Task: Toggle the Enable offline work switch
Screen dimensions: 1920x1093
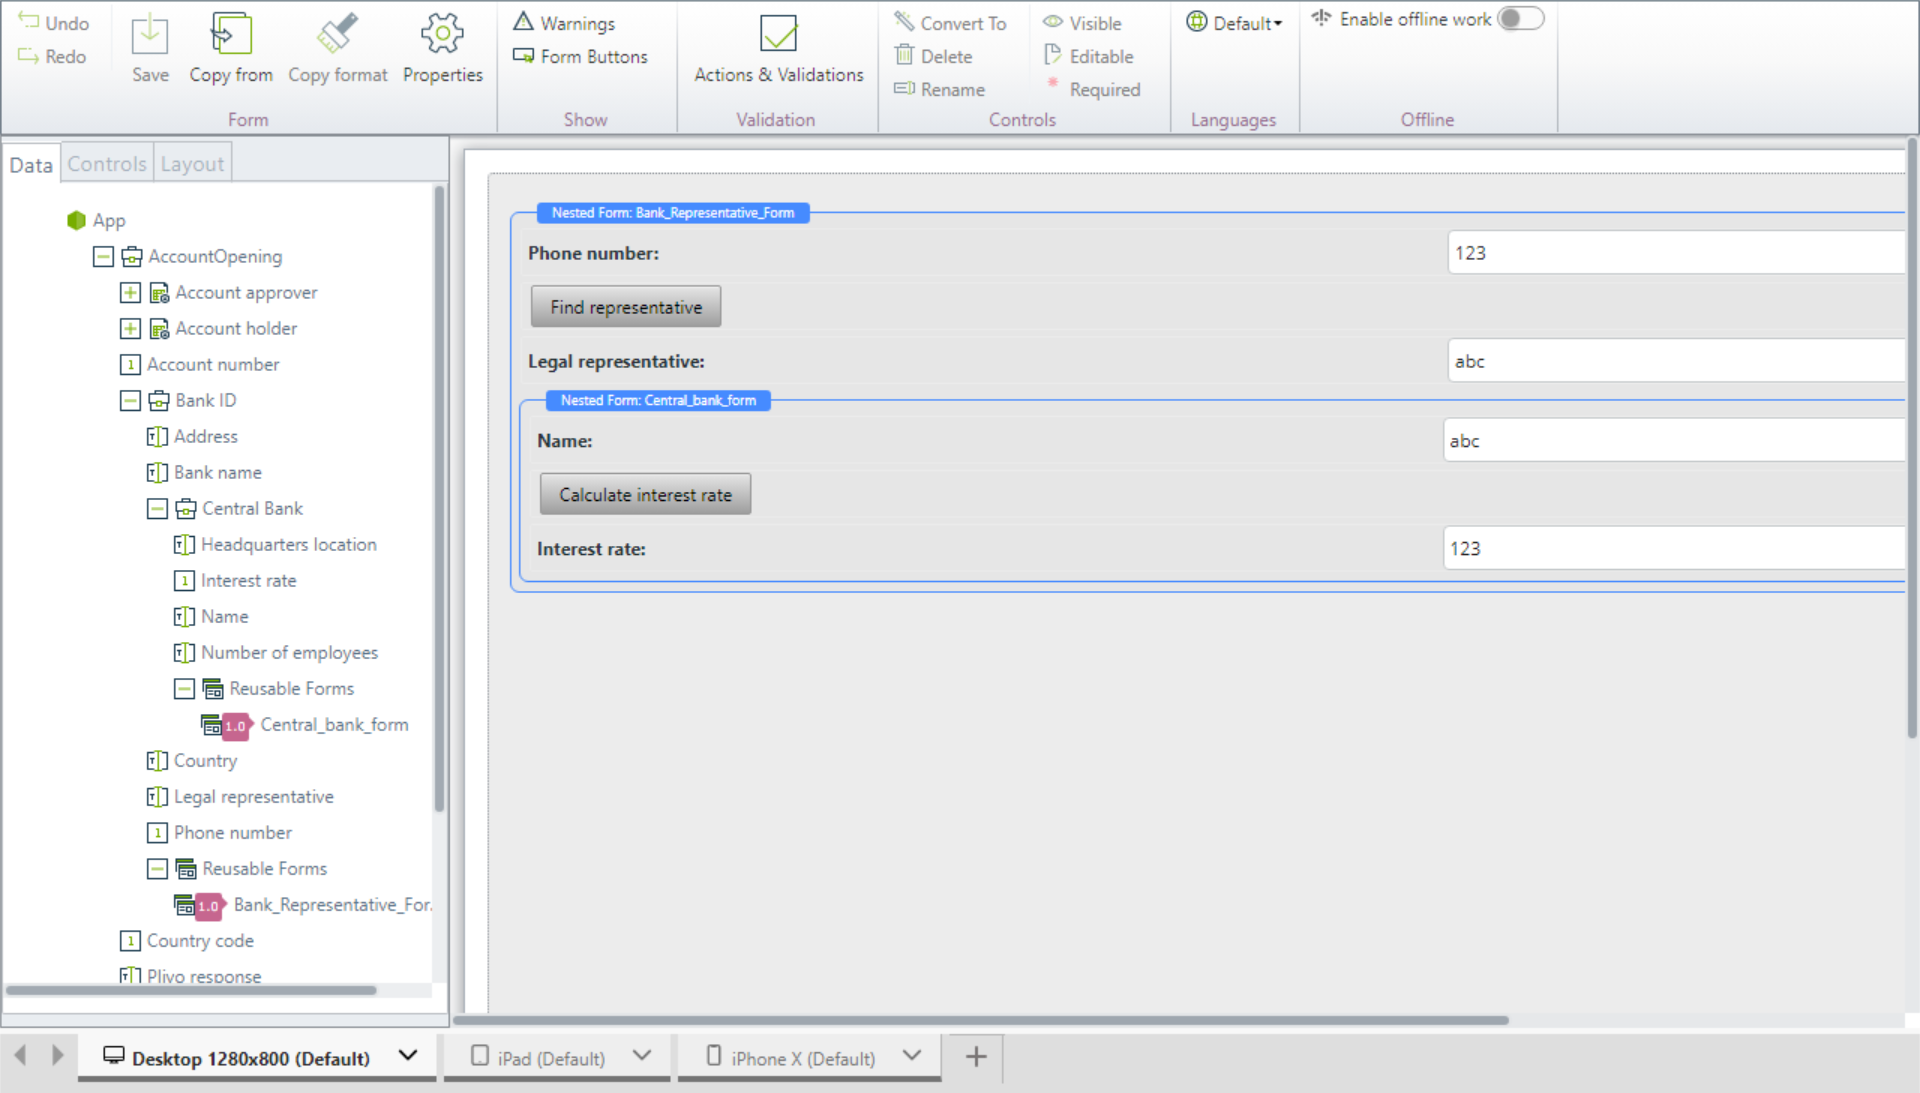Action: pos(1520,19)
